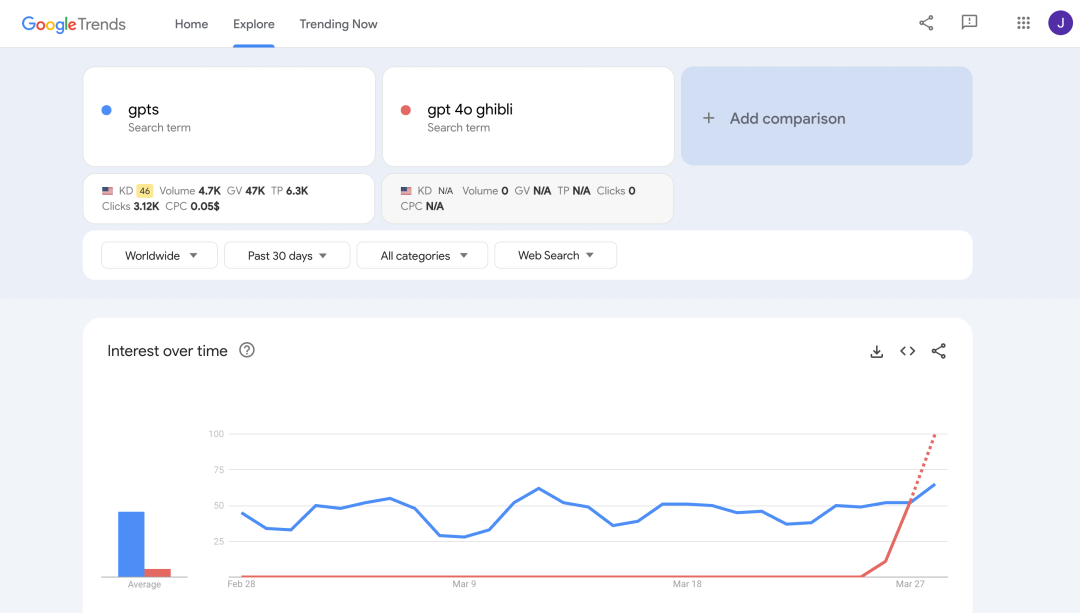Share the Interest over time chart
Screen dimensions: 1080x613
pyautogui.click(x=938, y=351)
